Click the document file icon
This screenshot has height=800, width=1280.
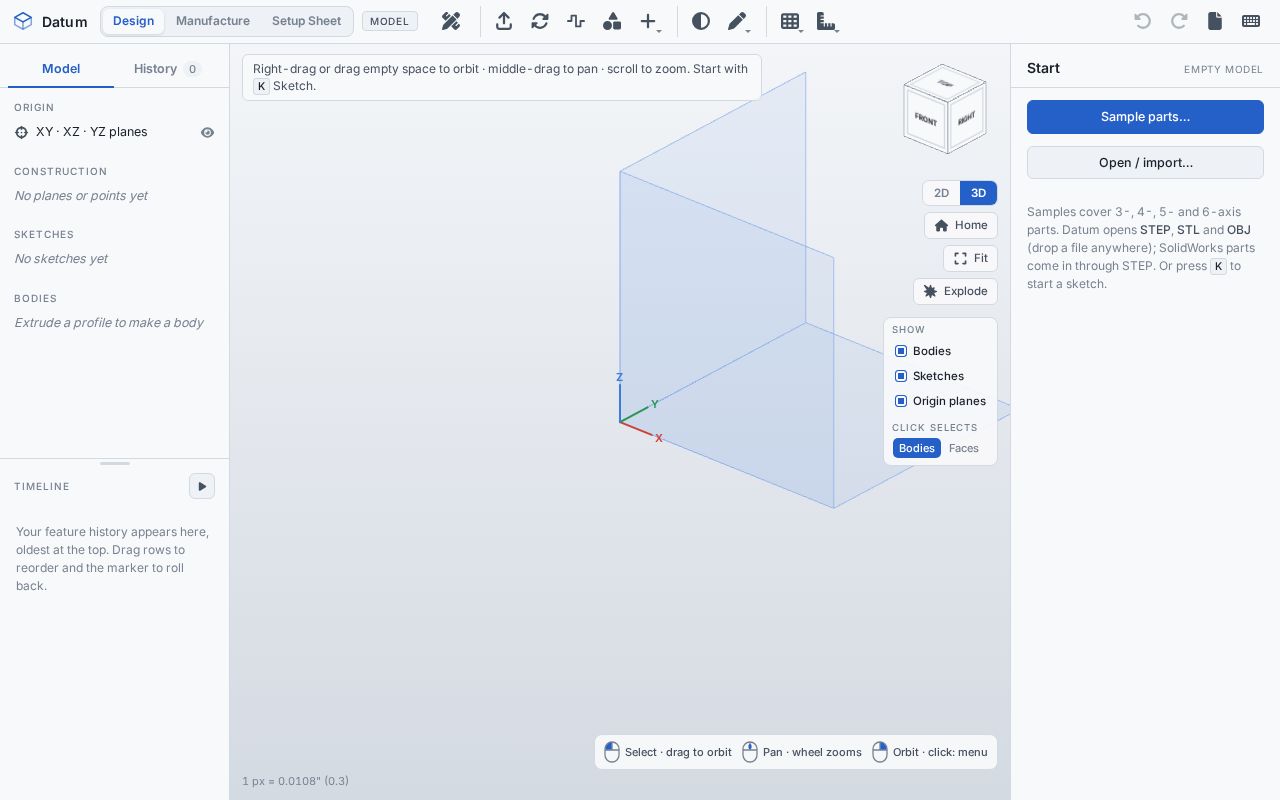click(1215, 21)
